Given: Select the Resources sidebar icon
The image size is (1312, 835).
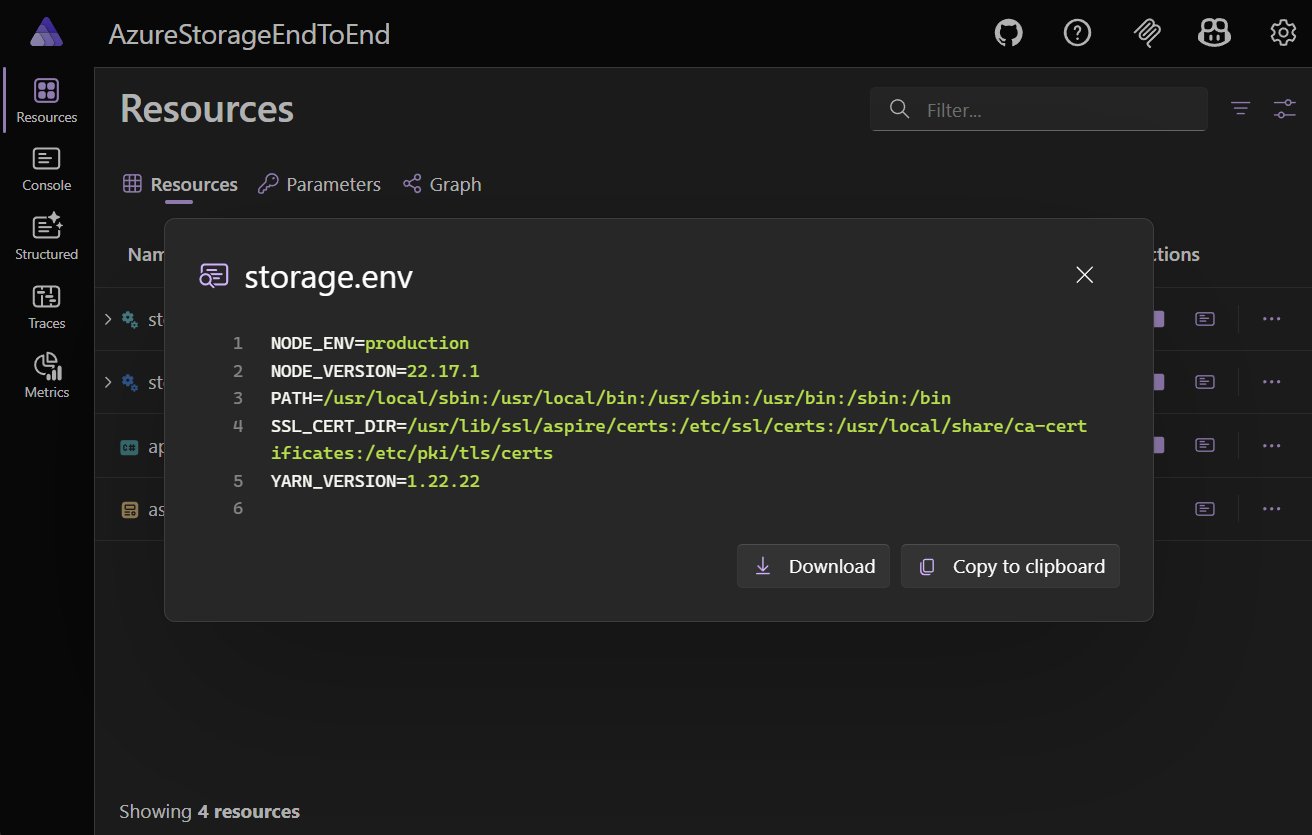Looking at the screenshot, I should pos(45,98).
